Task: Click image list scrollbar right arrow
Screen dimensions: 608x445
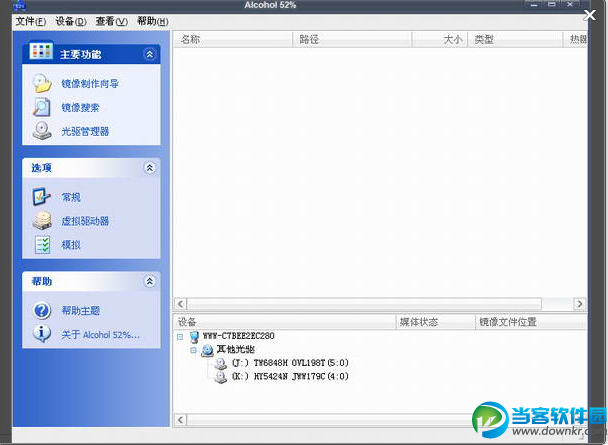Action: pyautogui.click(x=579, y=304)
